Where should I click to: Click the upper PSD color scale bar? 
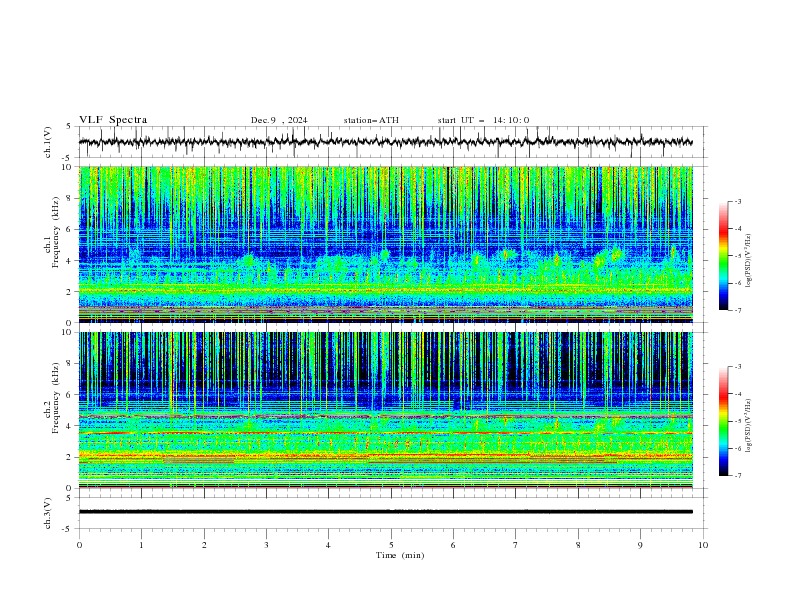point(723,256)
